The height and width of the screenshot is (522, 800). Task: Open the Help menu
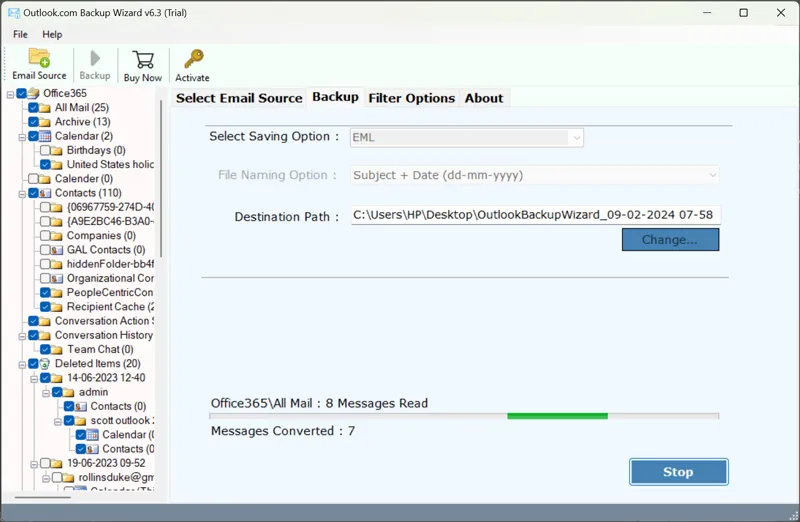coord(52,34)
